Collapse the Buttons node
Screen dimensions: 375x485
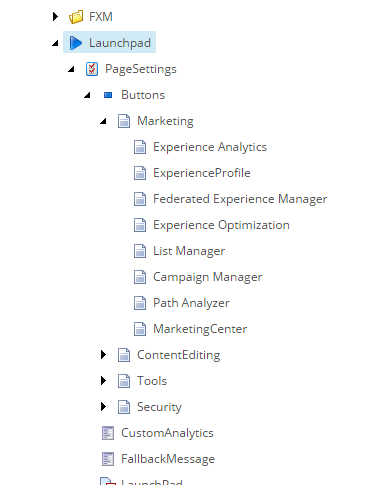click(87, 95)
